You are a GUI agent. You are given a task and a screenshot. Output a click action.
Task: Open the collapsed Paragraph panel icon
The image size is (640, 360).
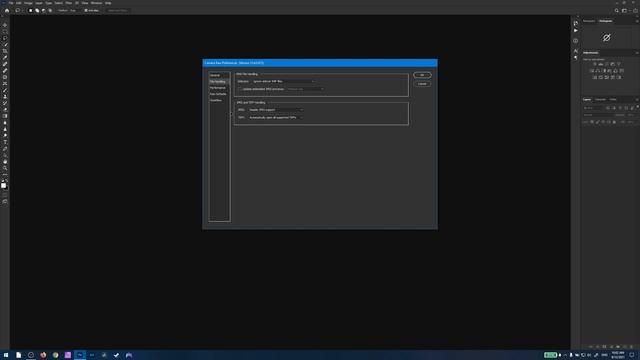pyautogui.click(x=576, y=58)
